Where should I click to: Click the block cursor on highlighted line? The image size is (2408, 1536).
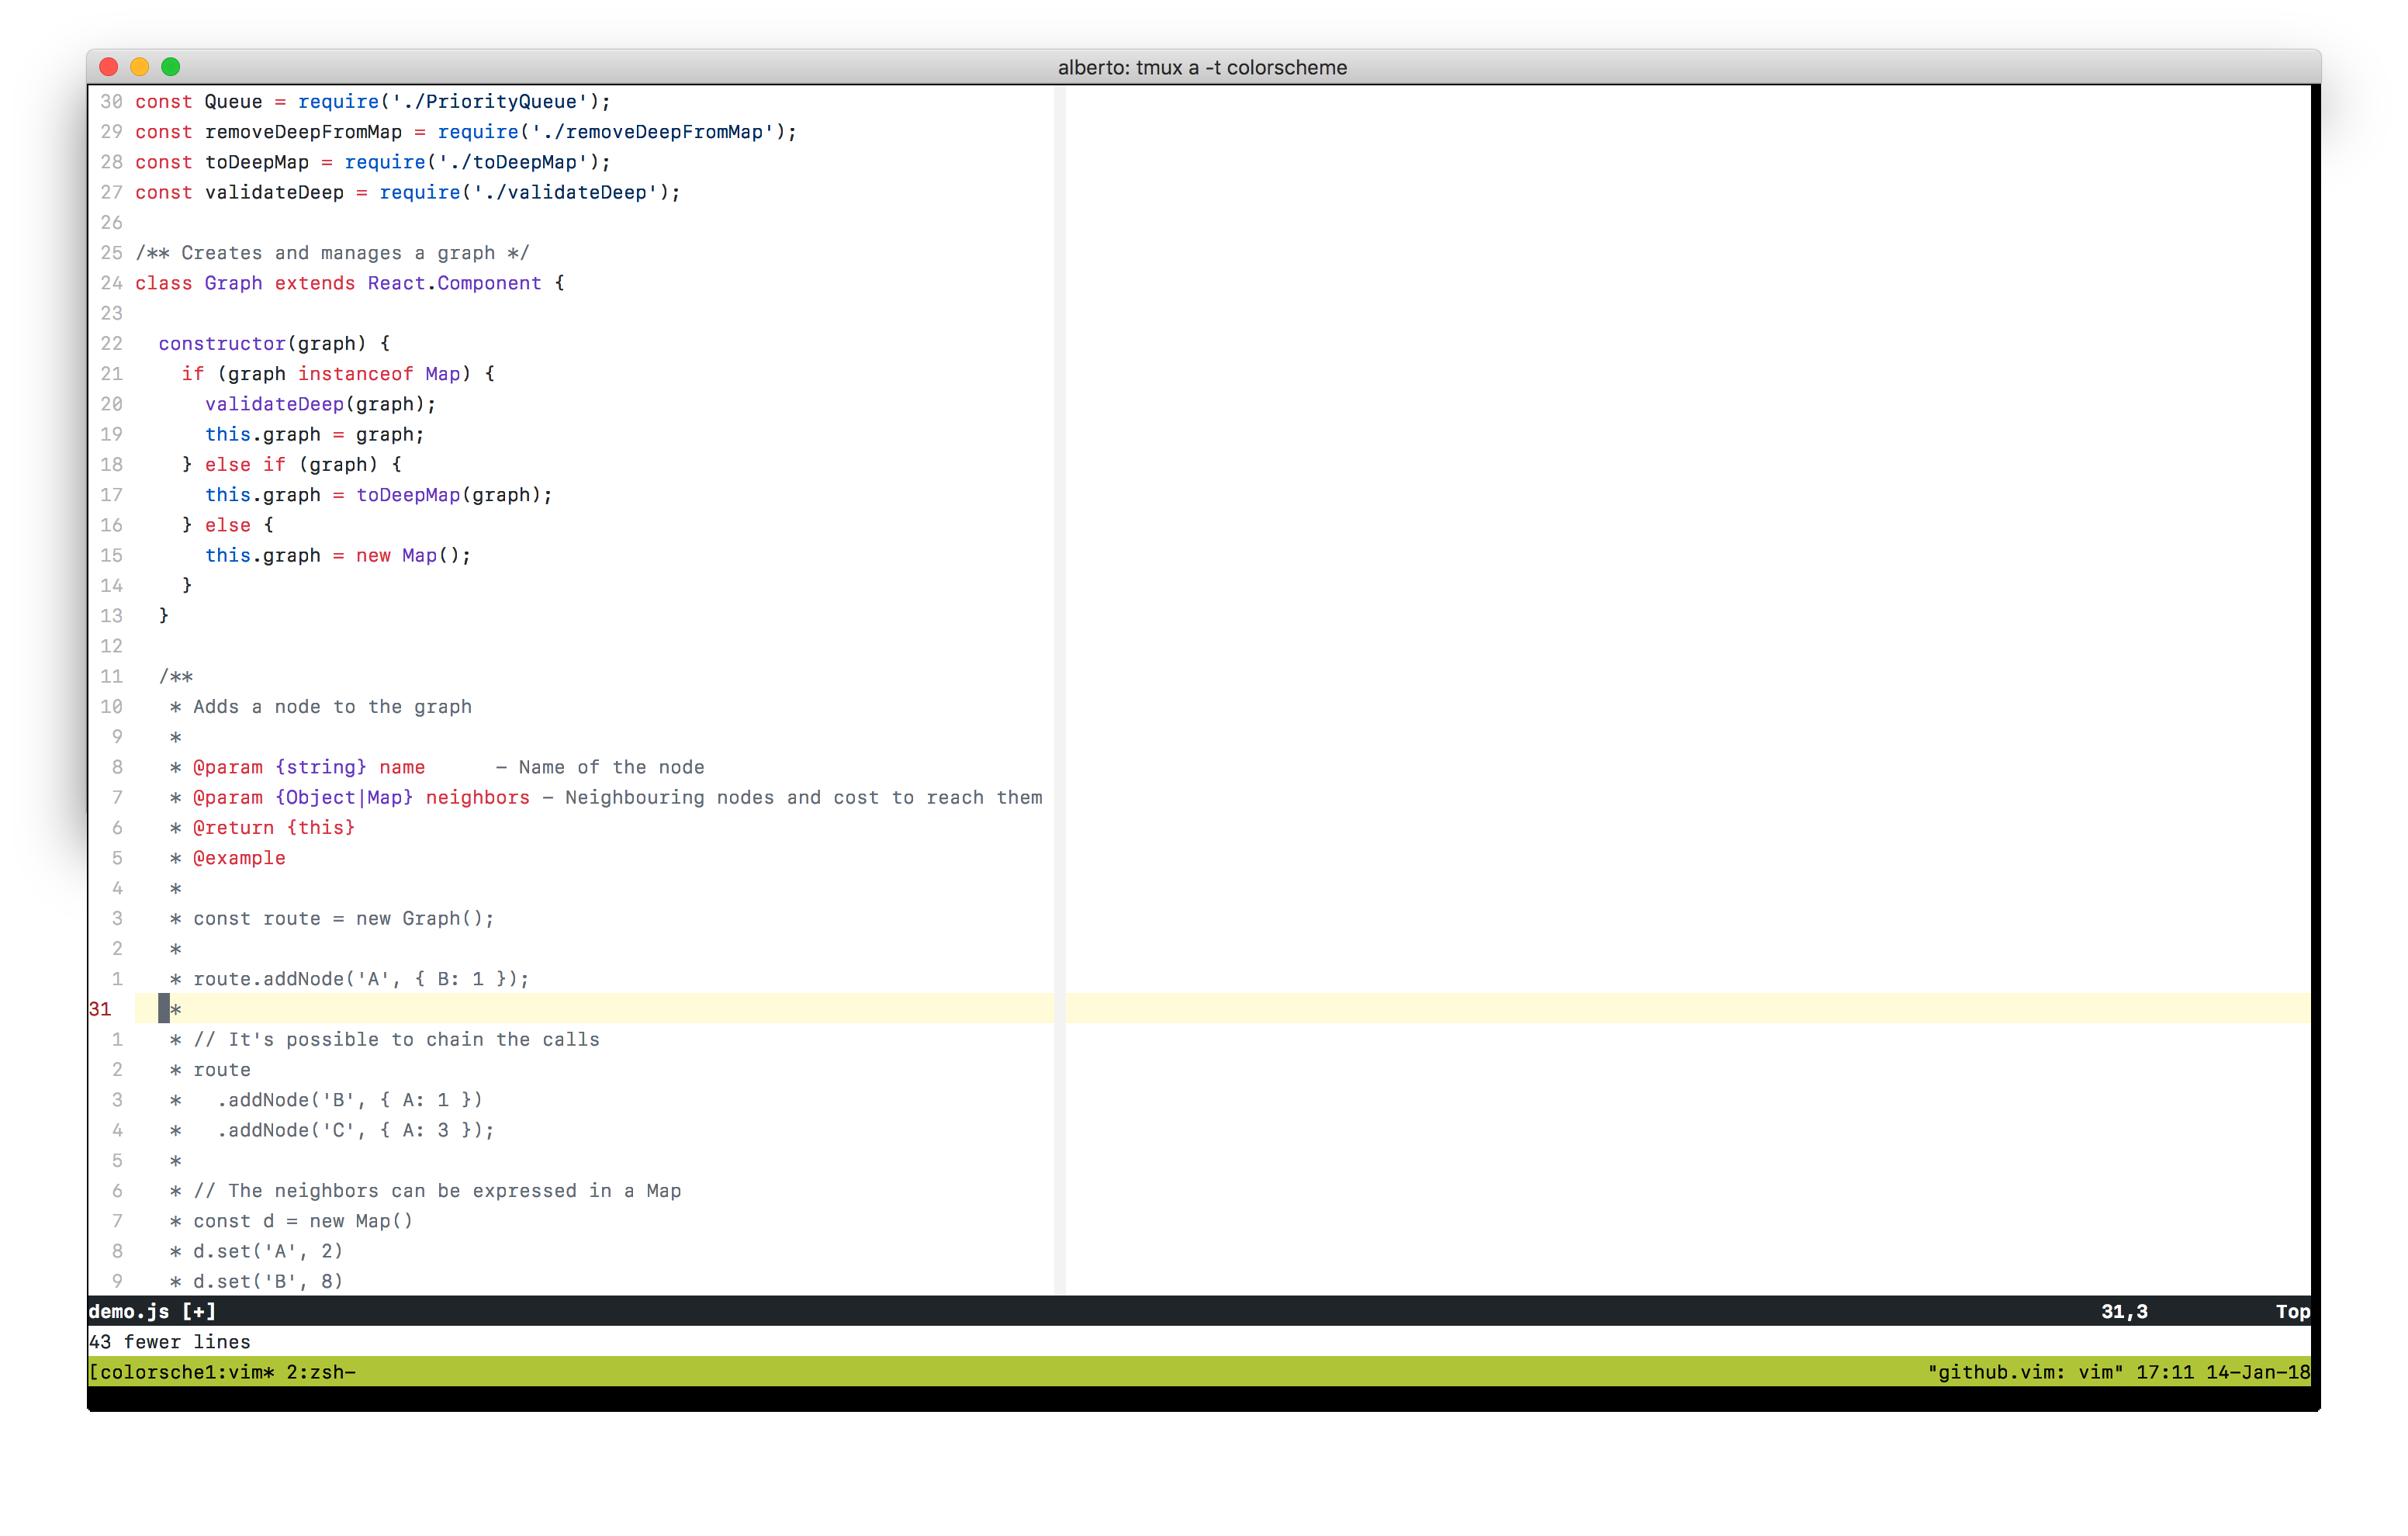(x=164, y=1009)
